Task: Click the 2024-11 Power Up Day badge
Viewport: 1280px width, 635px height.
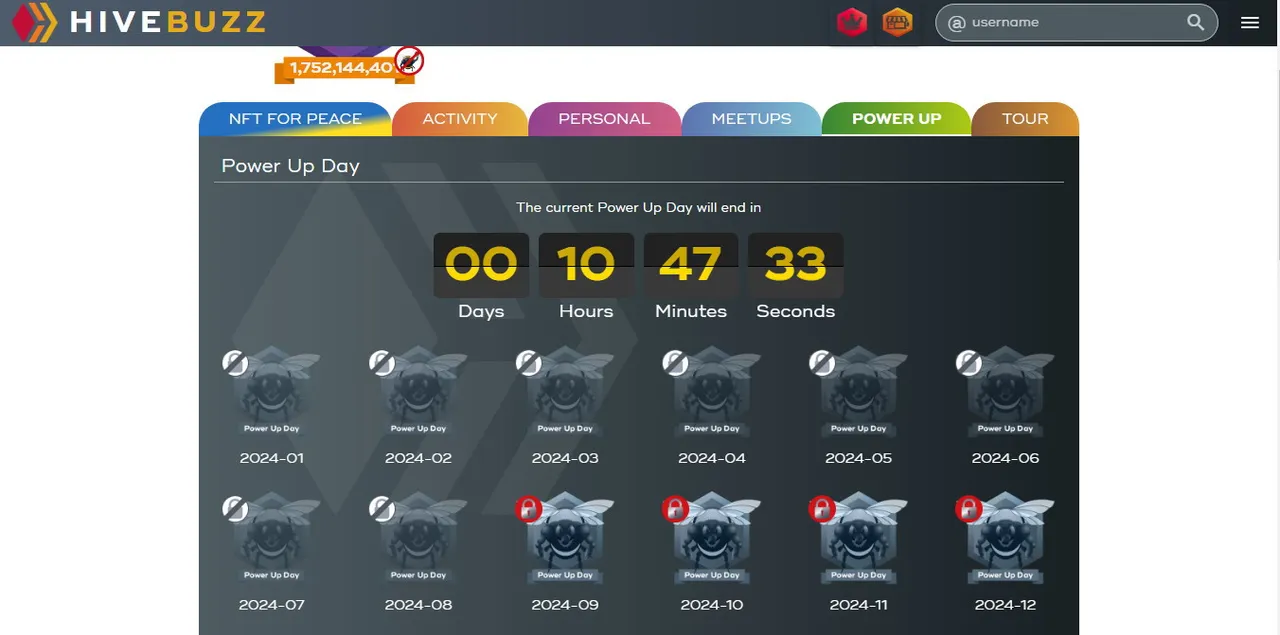Action: click(859, 538)
